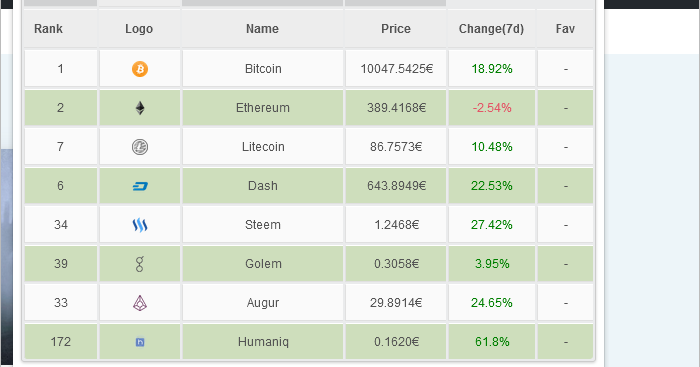Click the blue Dash logo

click(x=140, y=186)
